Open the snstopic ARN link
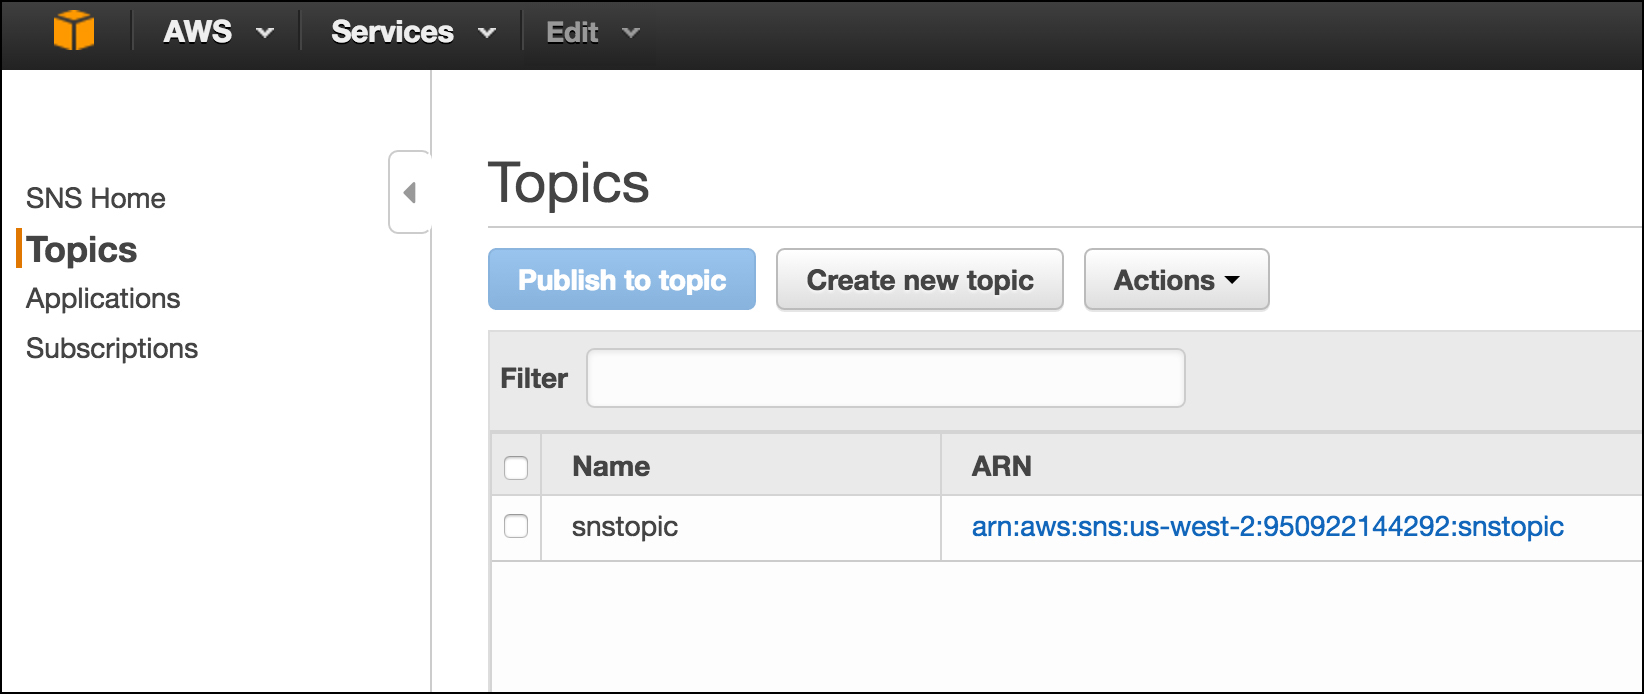Image resolution: width=1644 pixels, height=694 pixels. (x=1267, y=527)
